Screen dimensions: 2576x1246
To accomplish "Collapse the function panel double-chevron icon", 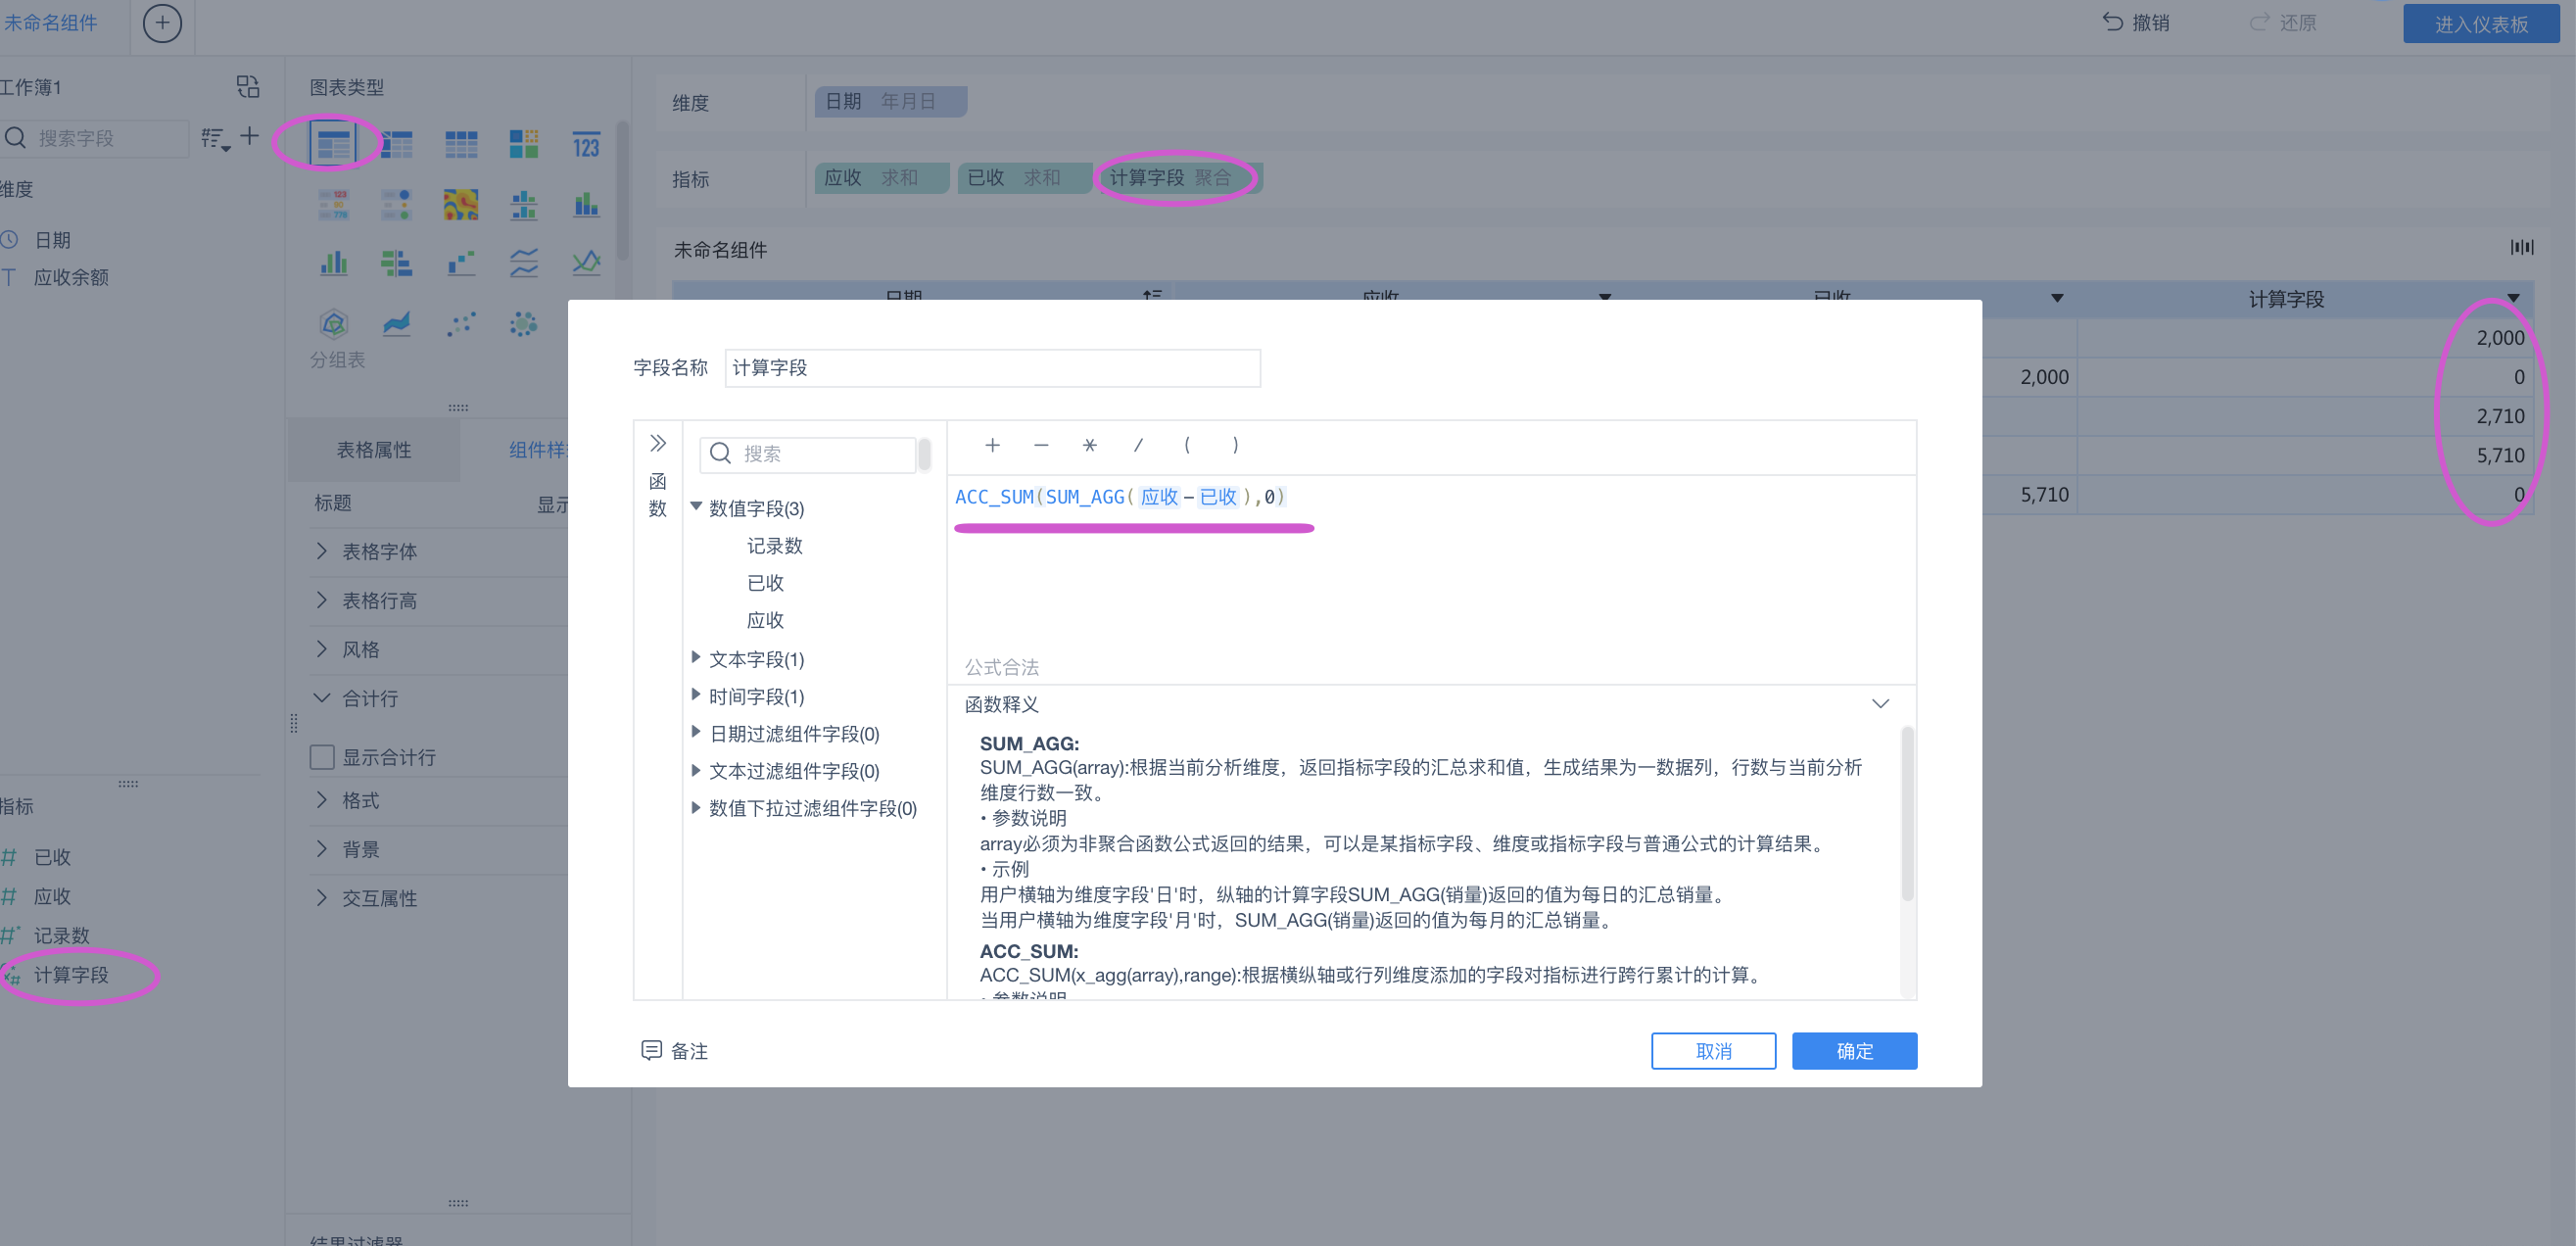I will 657,443.
